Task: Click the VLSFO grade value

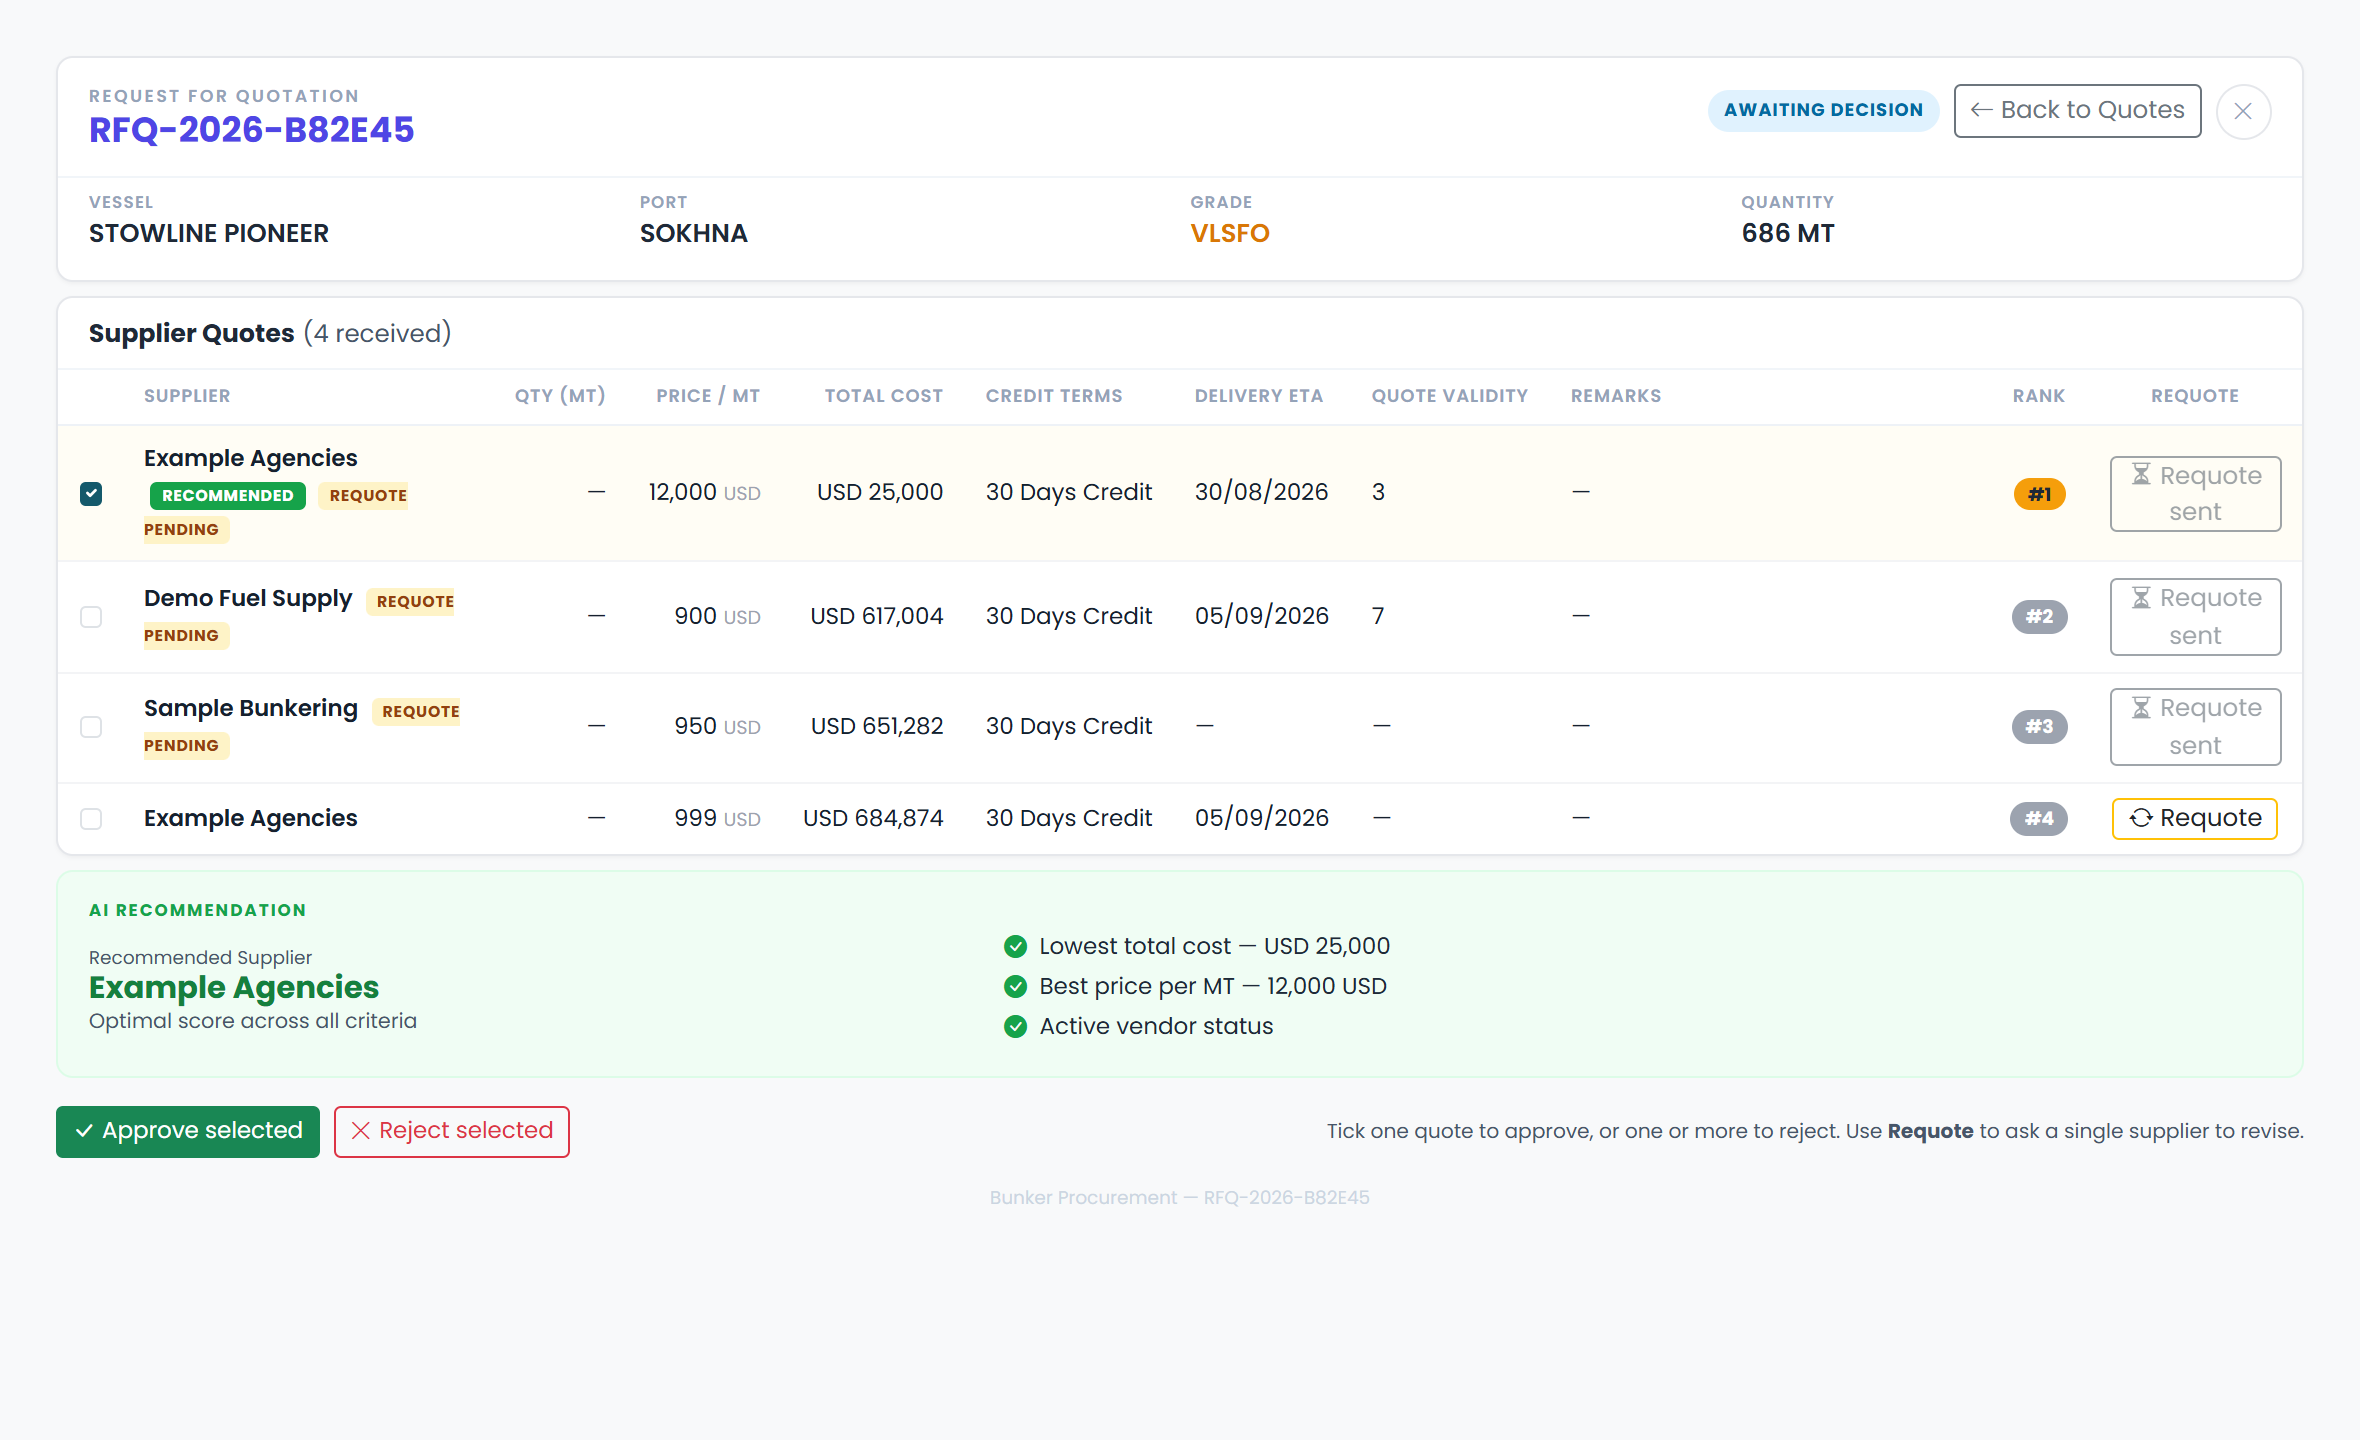Action: point(1230,233)
